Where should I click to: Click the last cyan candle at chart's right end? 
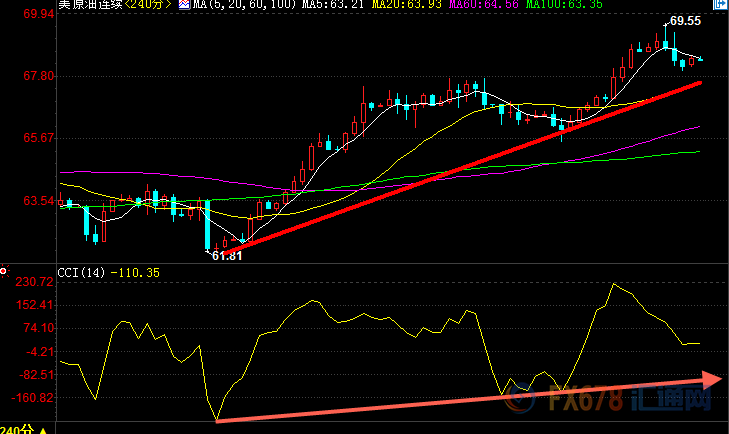pyautogui.click(x=700, y=59)
